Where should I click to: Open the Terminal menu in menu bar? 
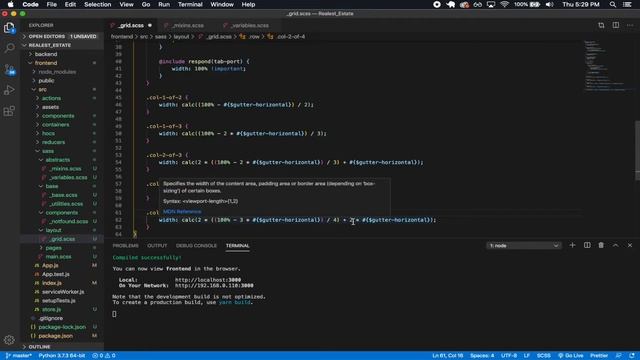pos(190,4)
